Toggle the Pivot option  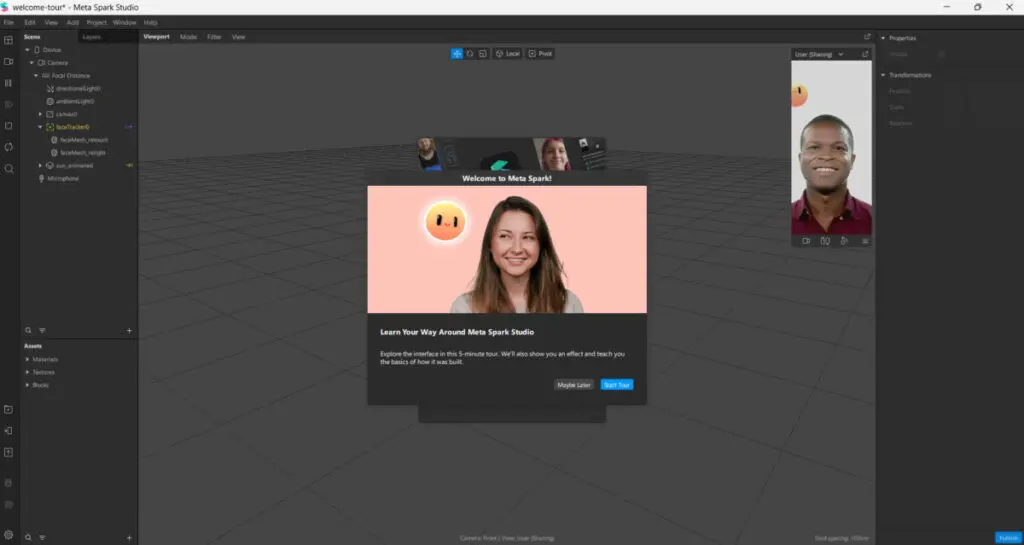tap(540, 54)
